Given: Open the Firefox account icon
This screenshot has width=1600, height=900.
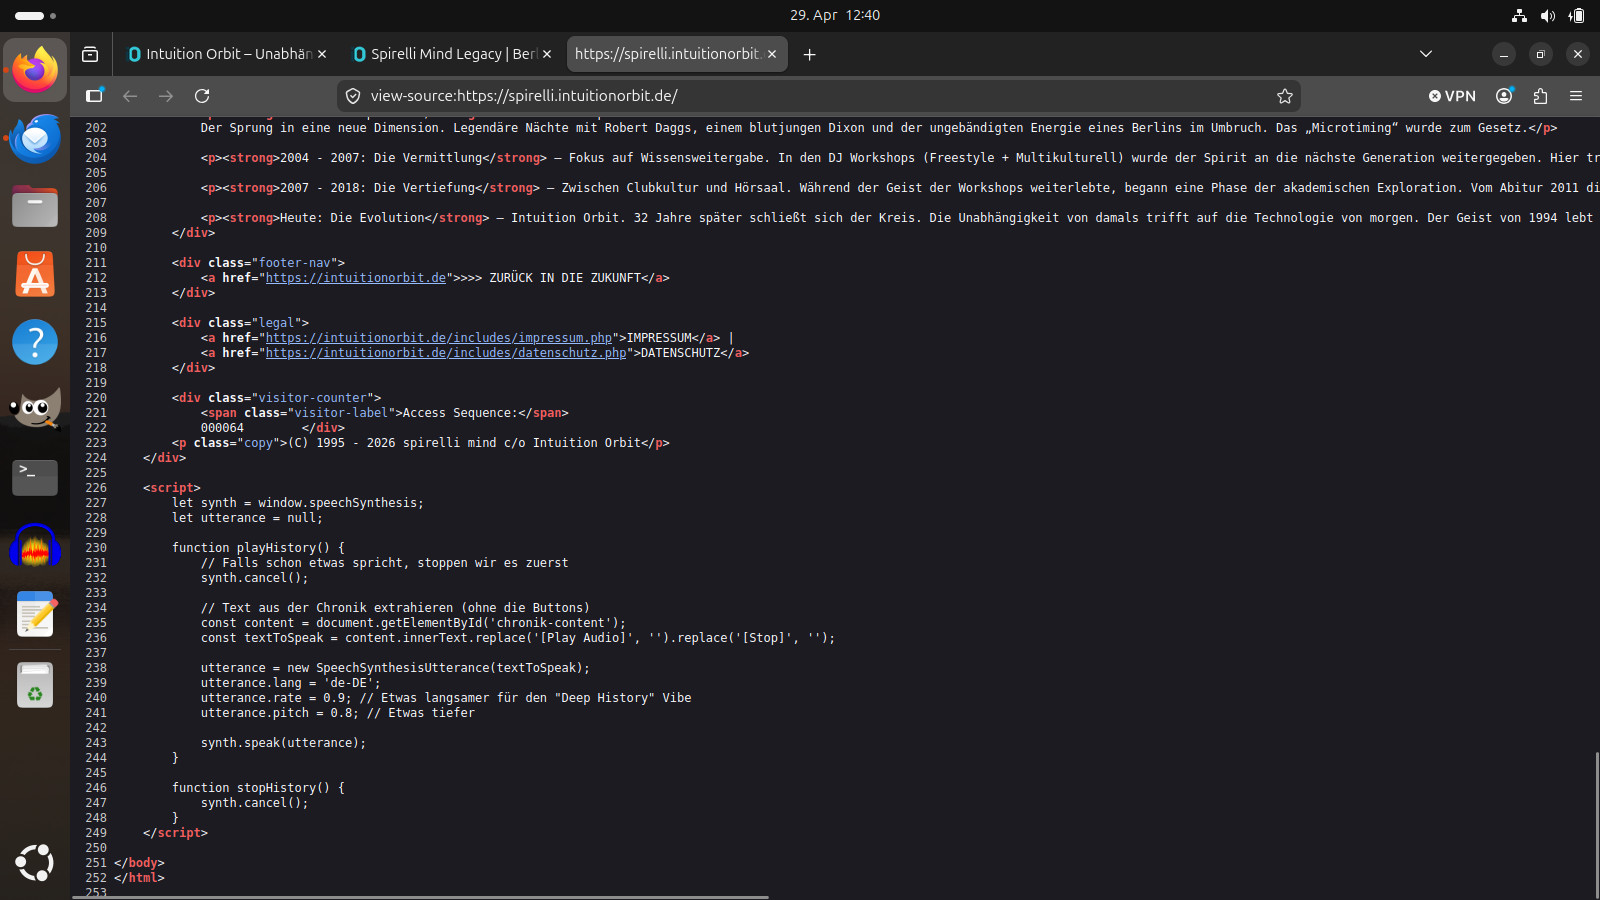Looking at the screenshot, I should point(1504,96).
